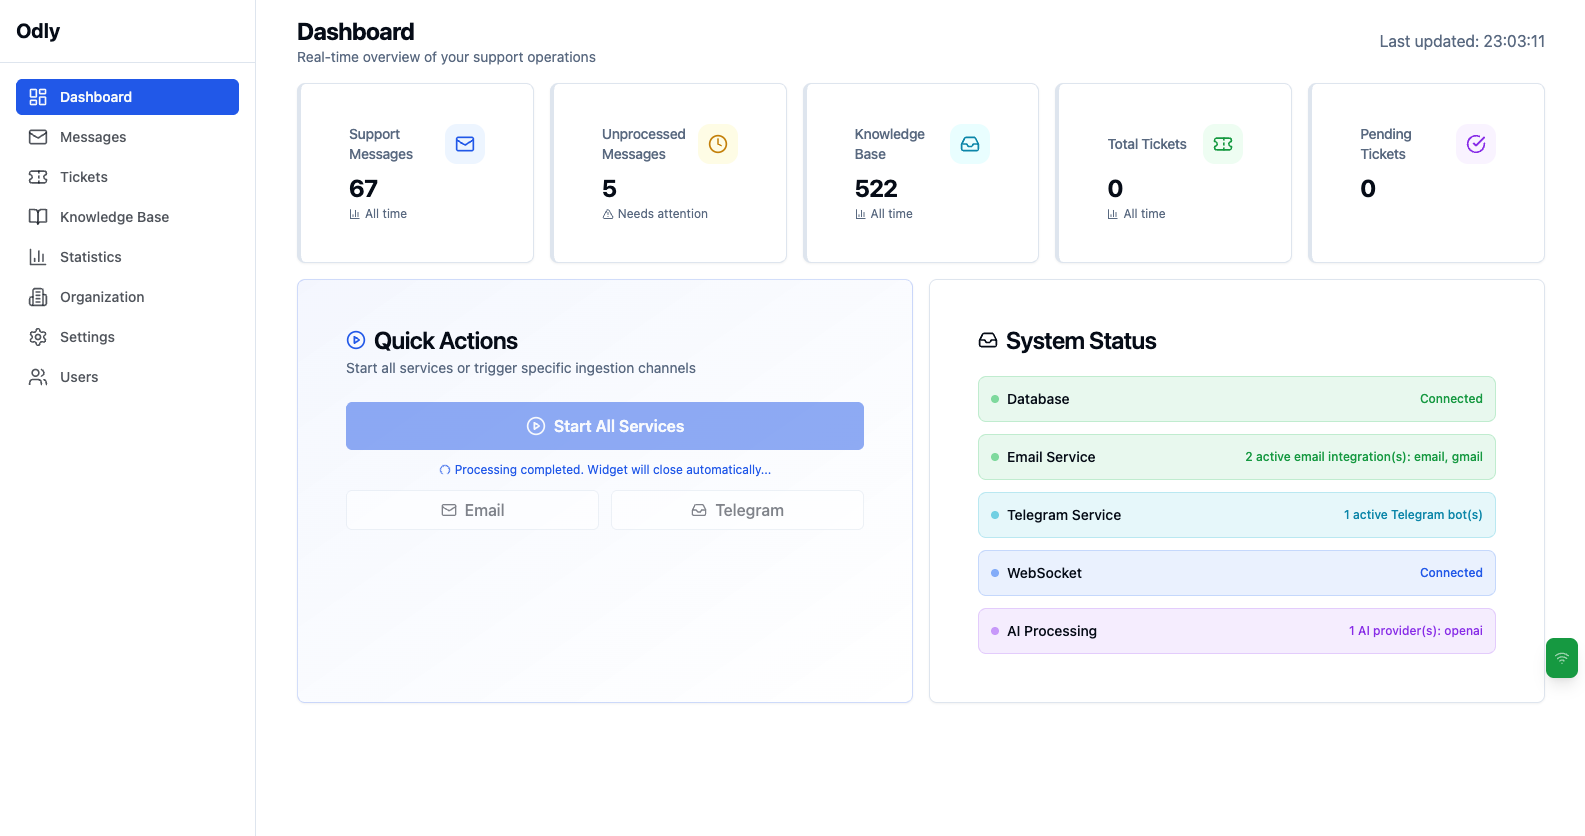Click the Support Messages count 67
The image size is (1585, 836).
pos(363,189)
